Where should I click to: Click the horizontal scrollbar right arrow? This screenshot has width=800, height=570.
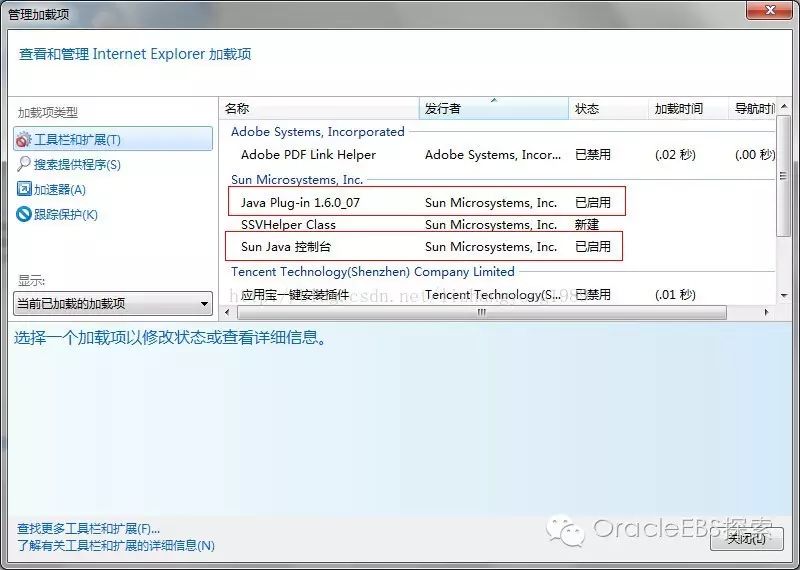click(x=766, y=312)
